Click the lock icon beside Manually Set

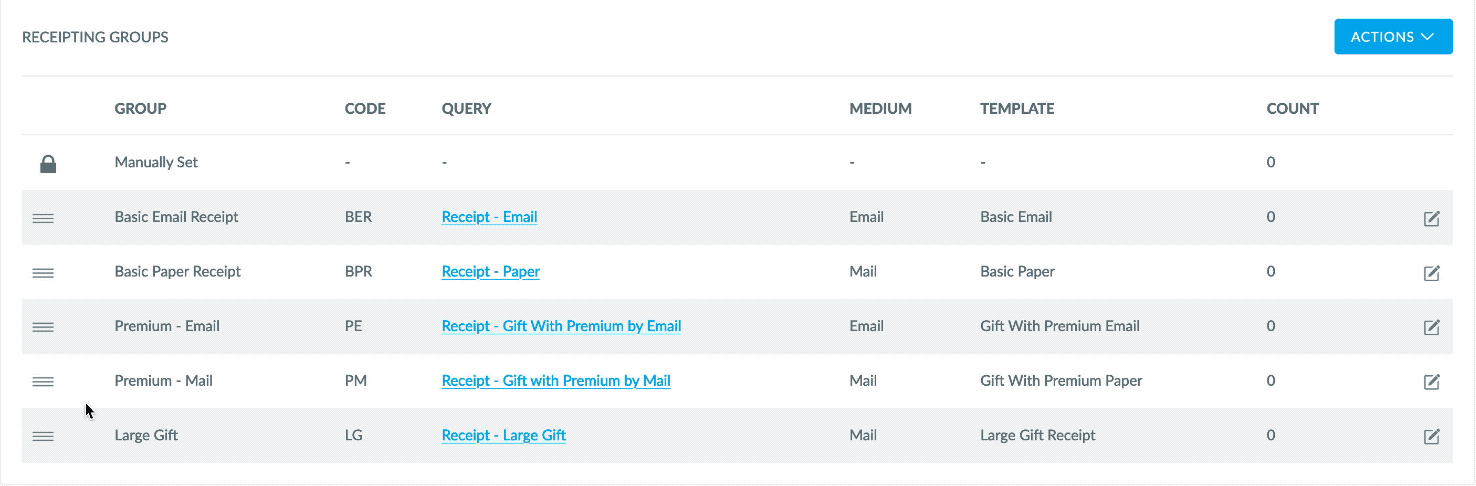(47, 163)
